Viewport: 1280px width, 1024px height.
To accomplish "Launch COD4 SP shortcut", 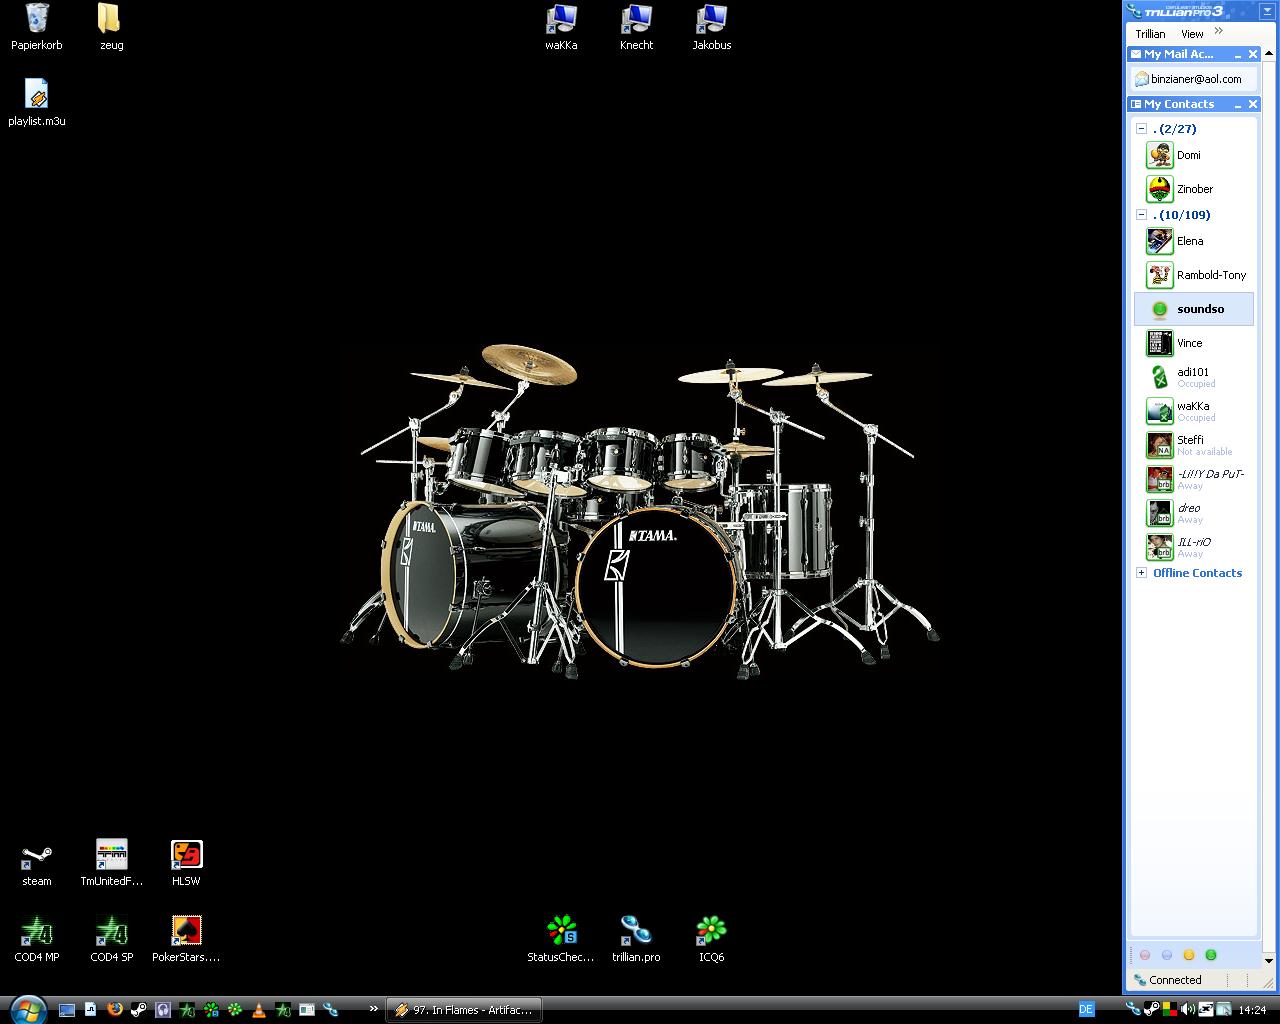I will click(111, 940).
